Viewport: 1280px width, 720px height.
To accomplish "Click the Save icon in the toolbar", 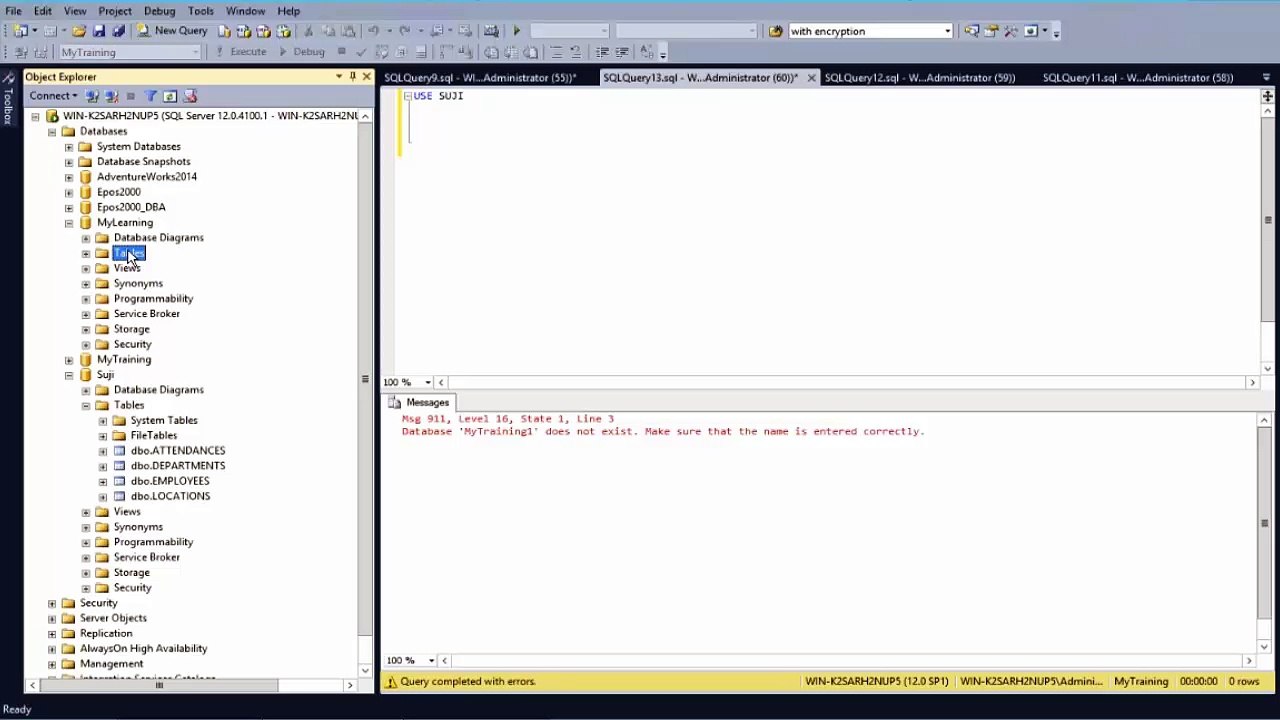I will point(98,31).
